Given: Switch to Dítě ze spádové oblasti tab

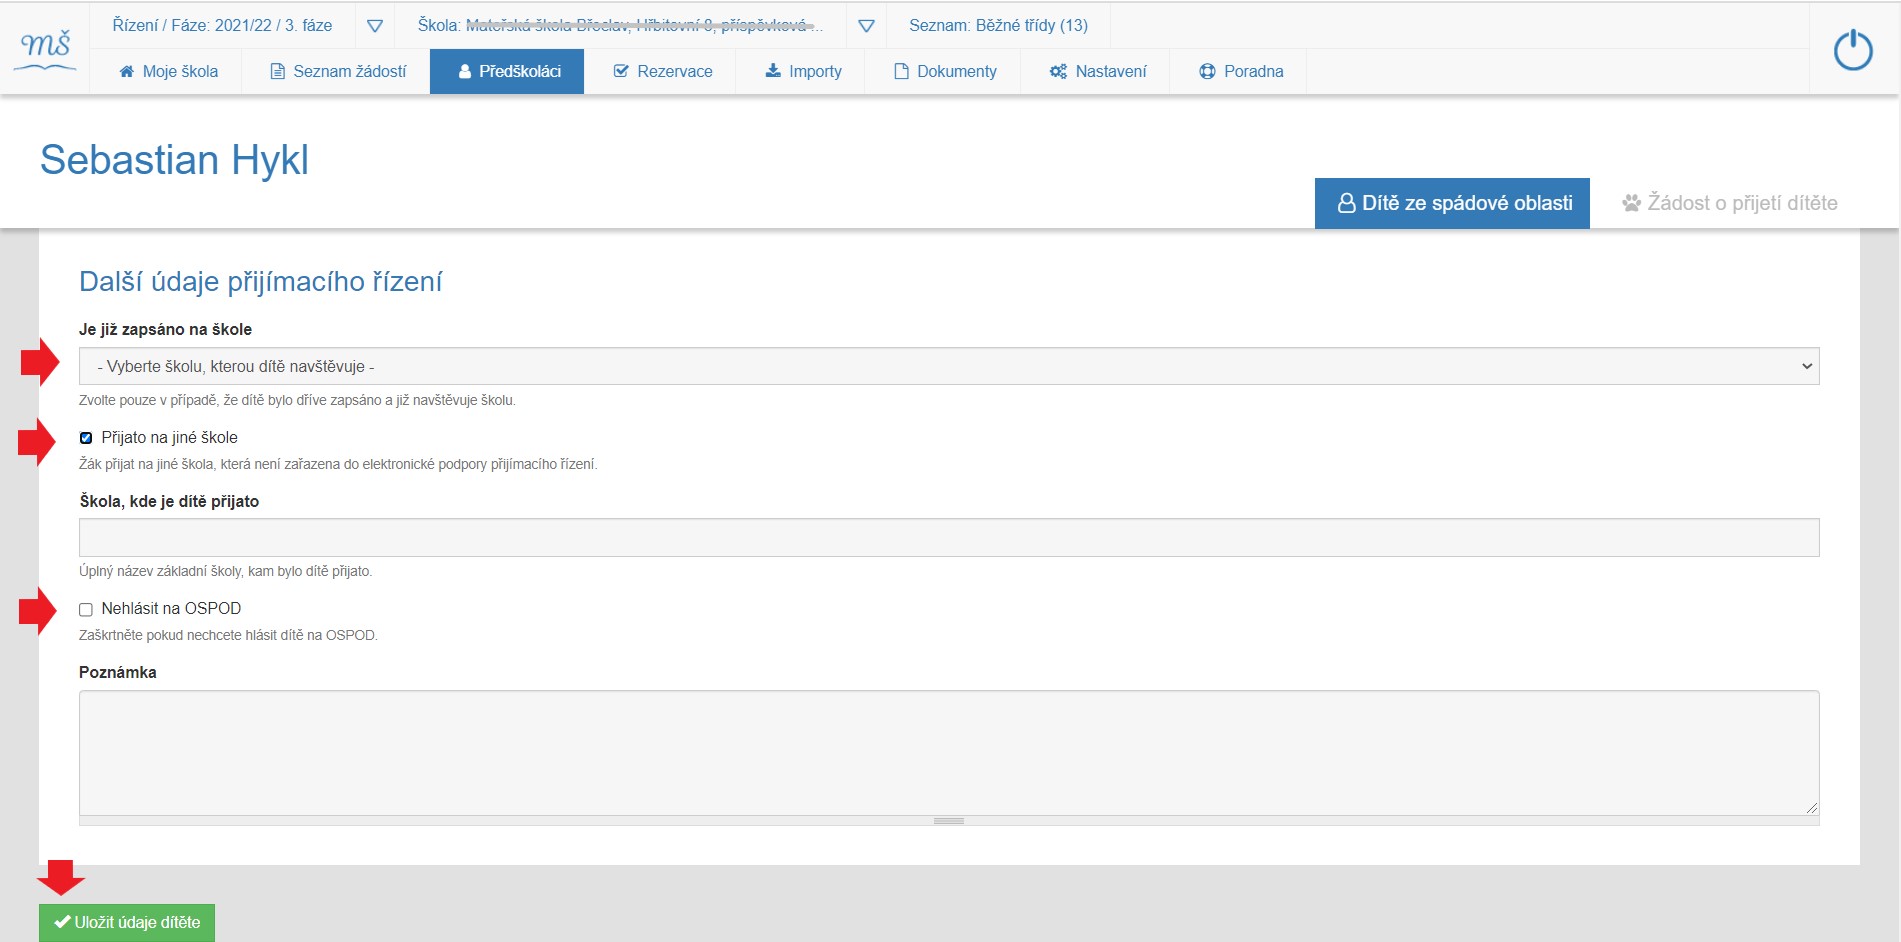Looking at the screenshot, I should click(1452, 203).
